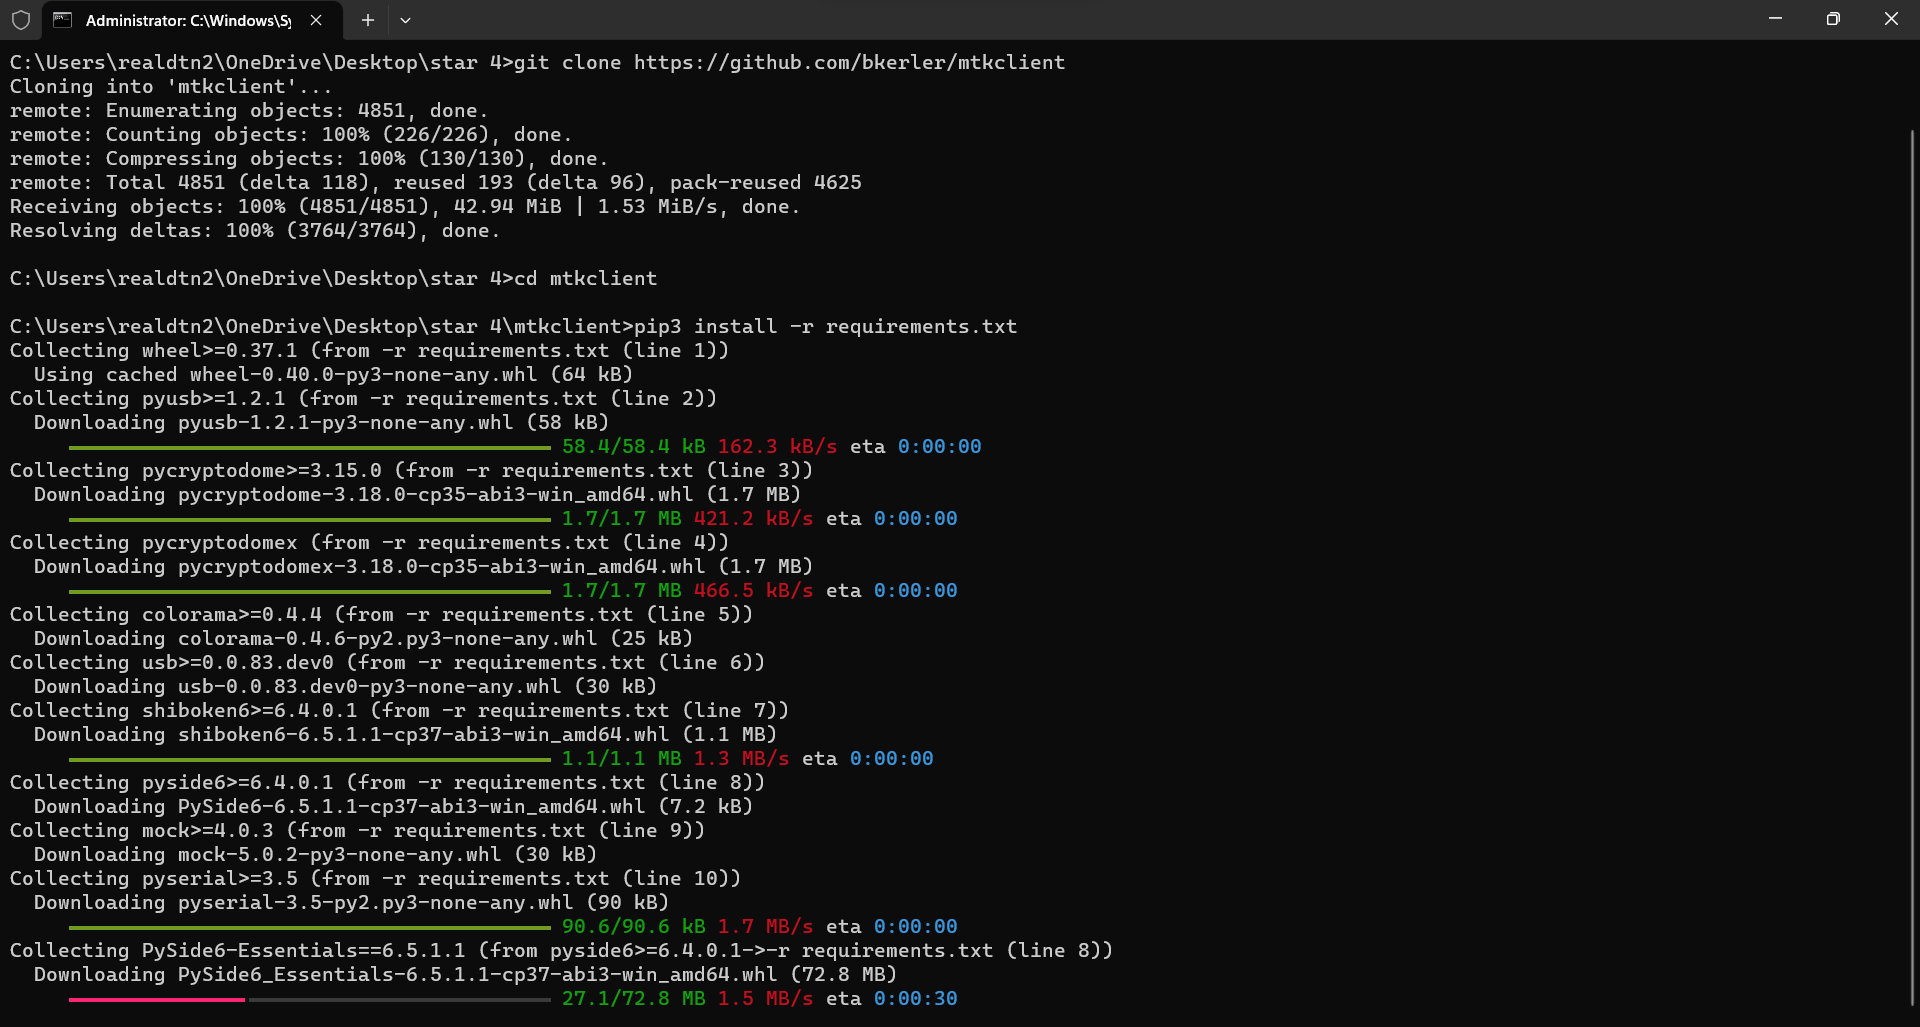
Task: Click the pyserial 90.6 kB progress bar
Action: tap(310, 927)
